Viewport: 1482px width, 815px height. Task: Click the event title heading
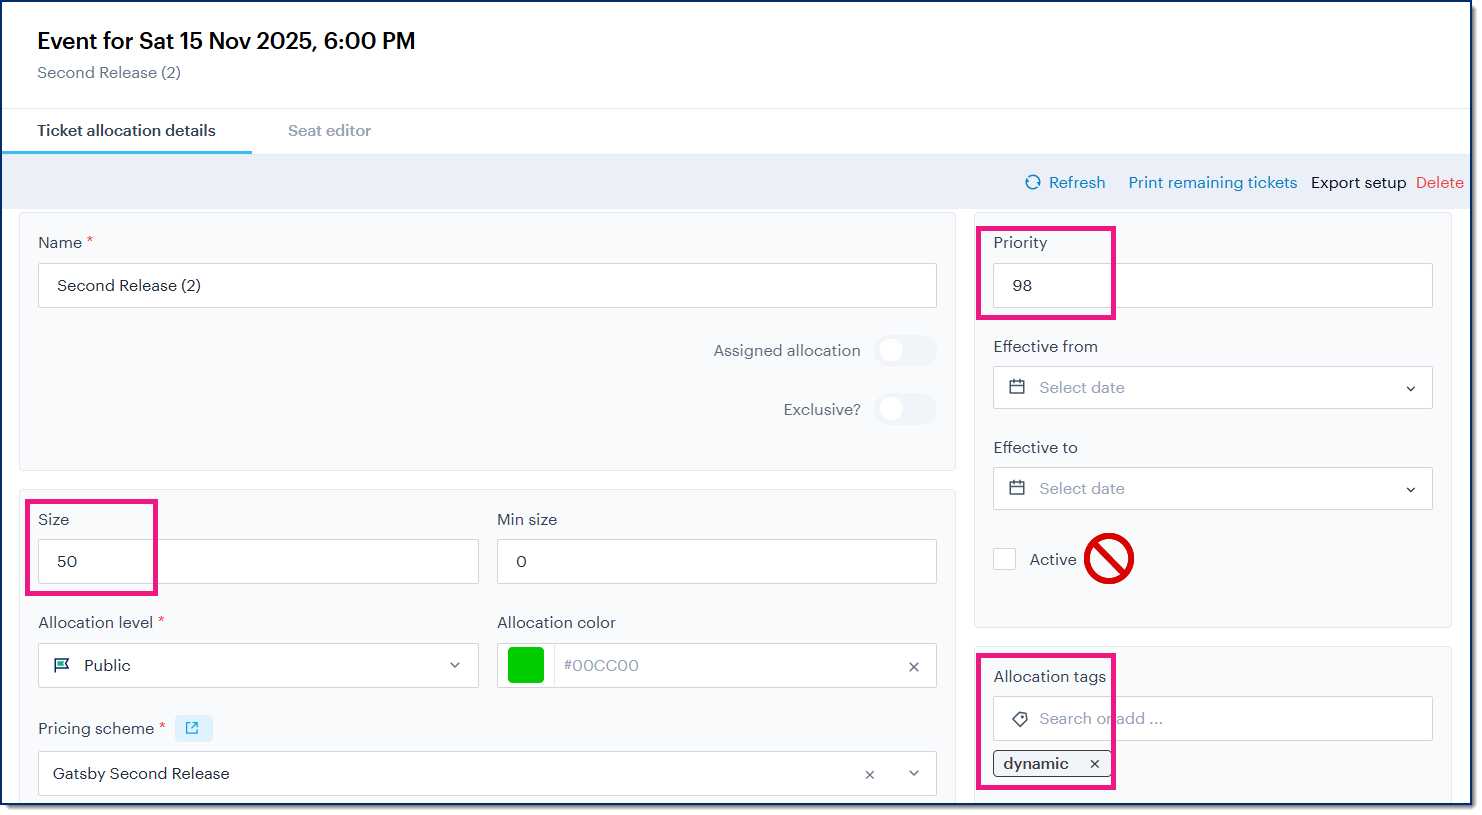[x=226, y=41]
